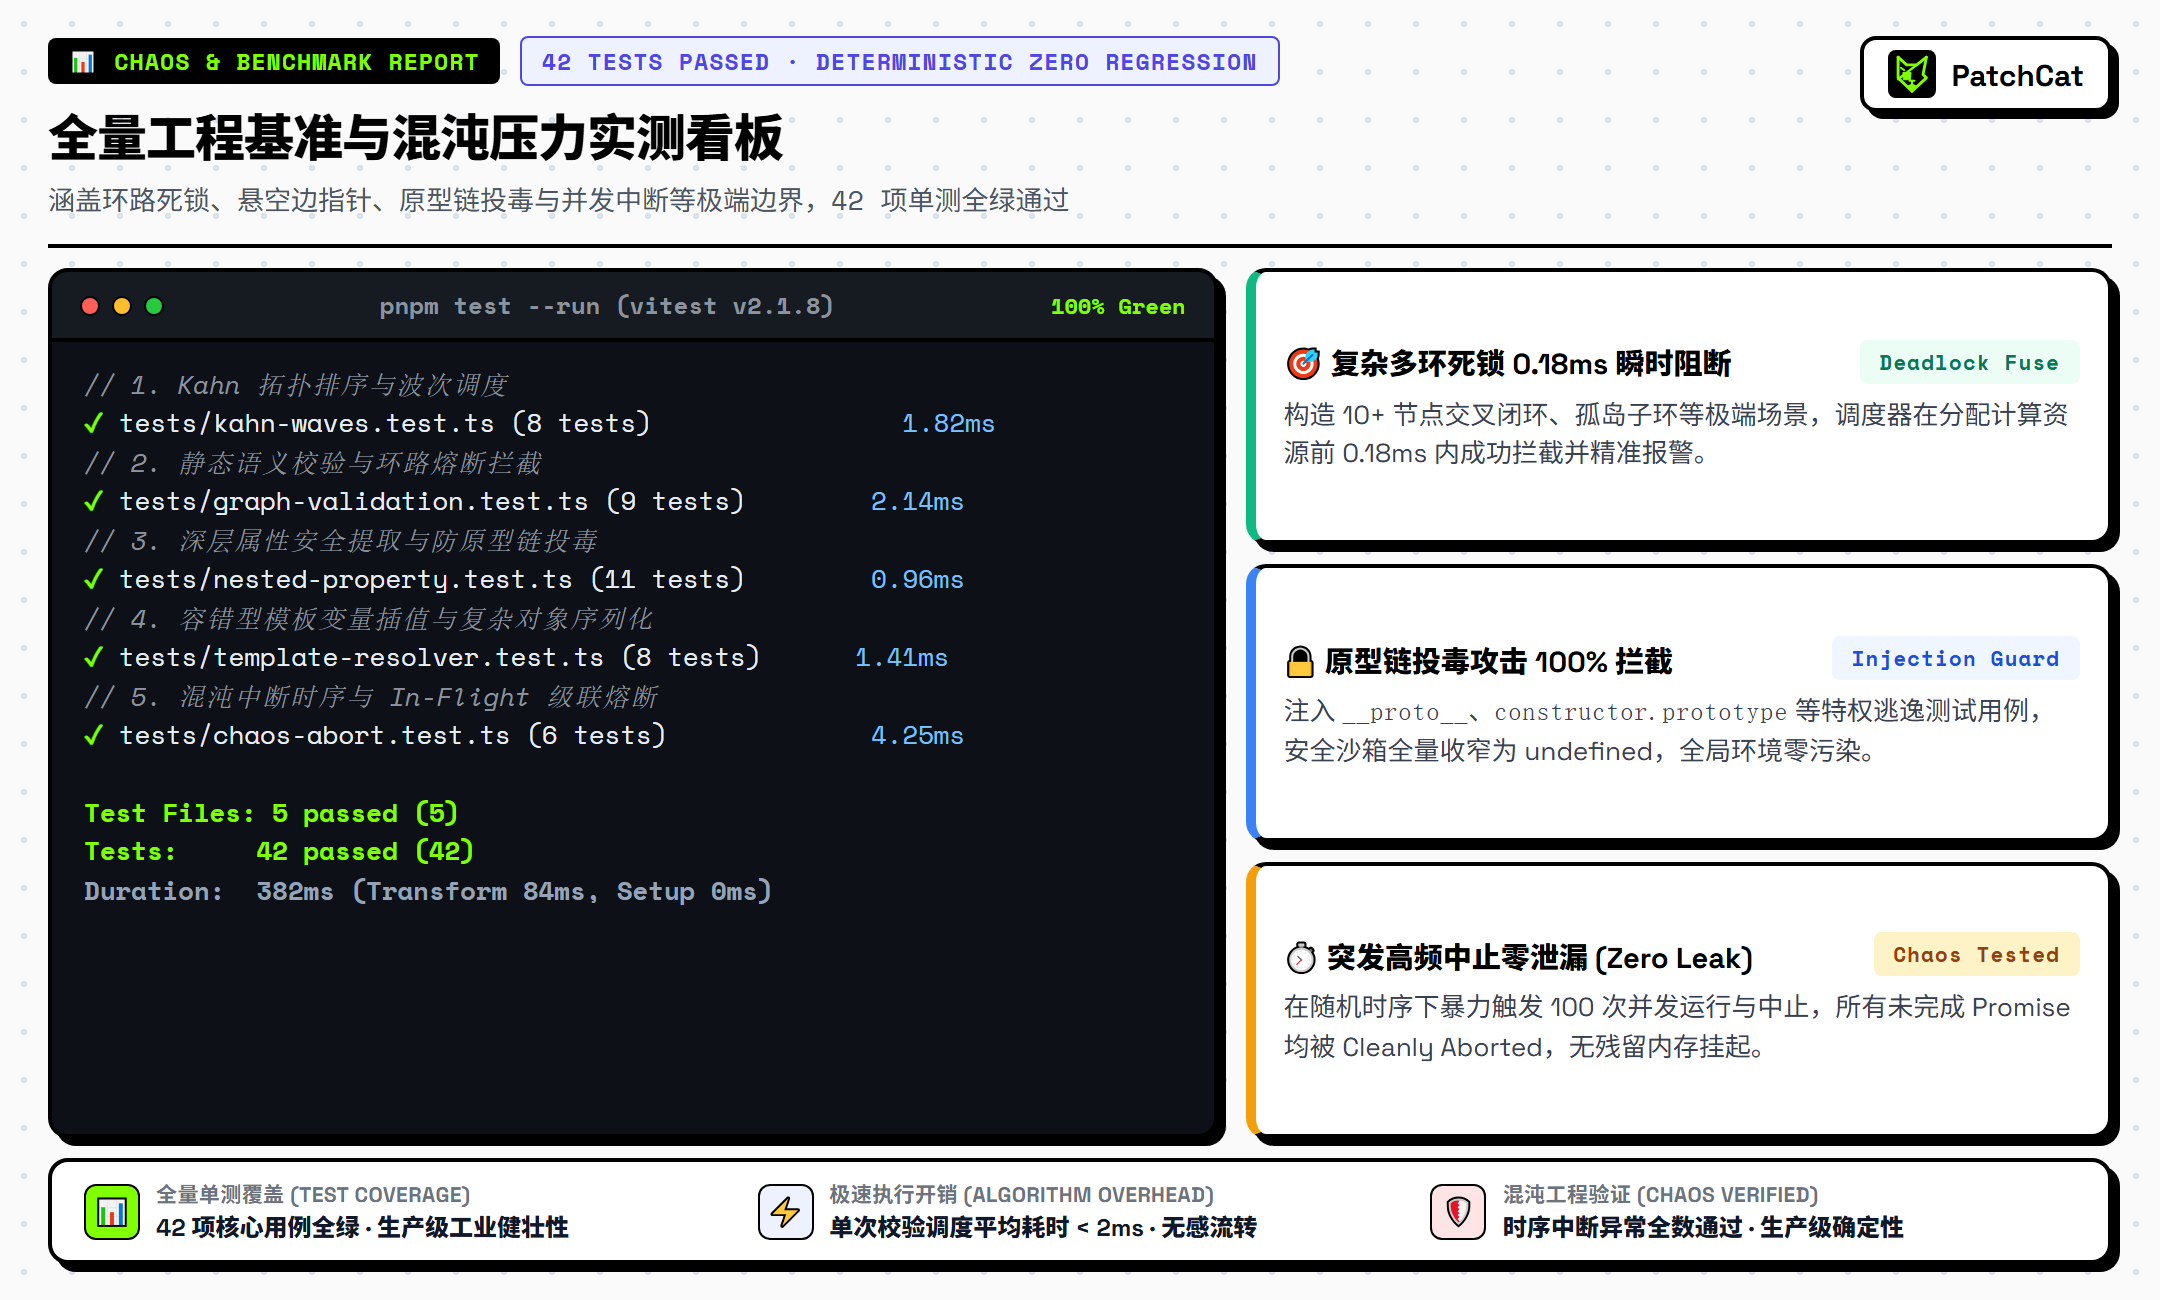Click the yellow terminal window dot
This screenshot has height=1300, width=2160.
point(122,306)
